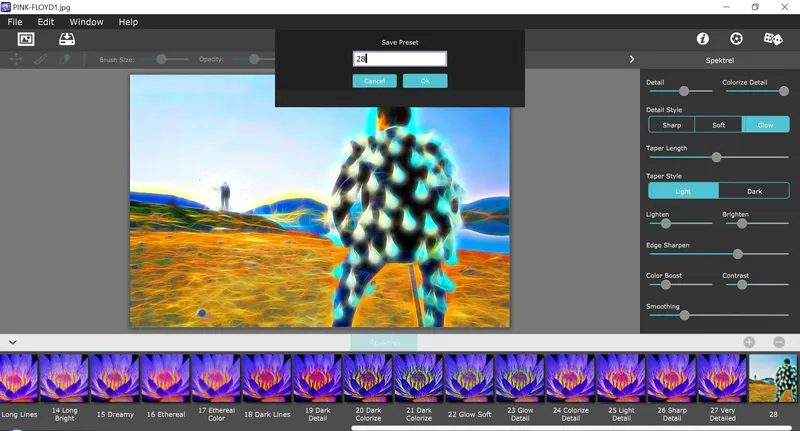800x431 pixels.
Task: Select the 14 Long Bright preset thumbnail
Action: [x=64, y=378]
